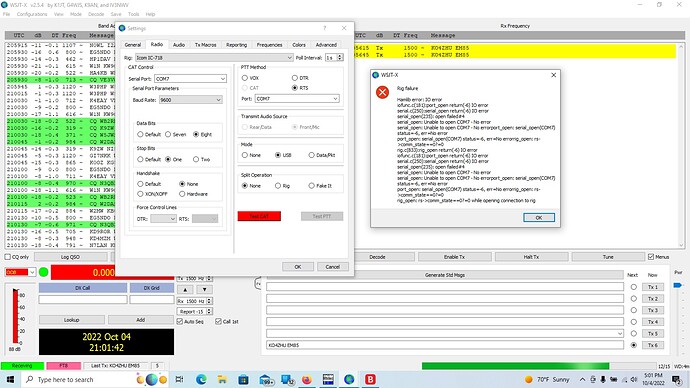Open the PTT Port COM7 dropdown
This screenshot has width=690, height=388.
click(297, 99)
